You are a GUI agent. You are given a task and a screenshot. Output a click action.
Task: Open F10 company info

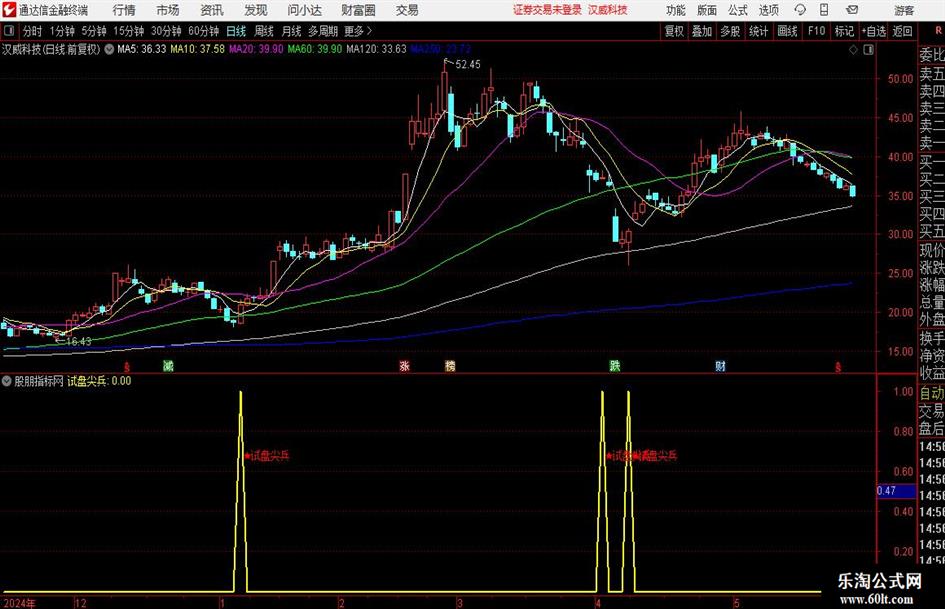[x=817, y=31]
